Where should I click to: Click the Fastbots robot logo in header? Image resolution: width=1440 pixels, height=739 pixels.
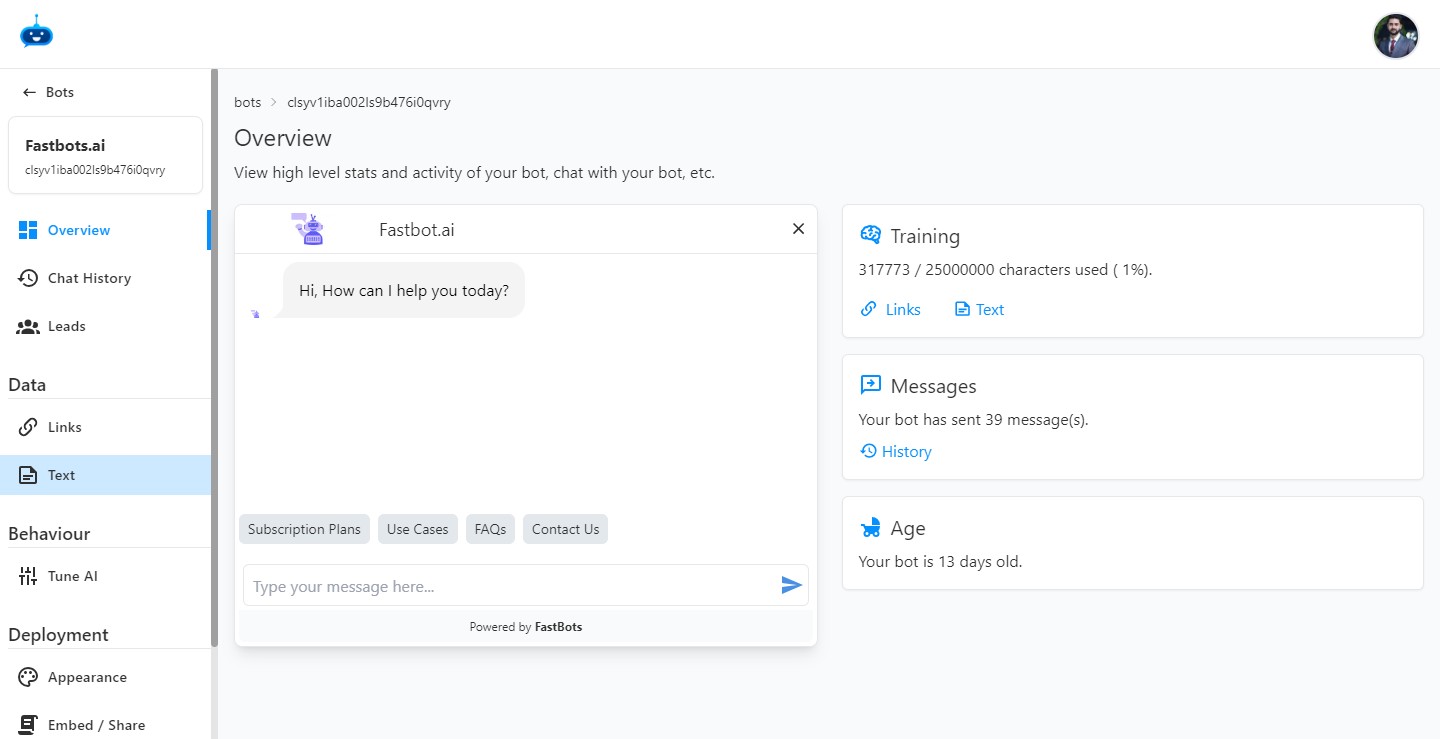point(36,31)
